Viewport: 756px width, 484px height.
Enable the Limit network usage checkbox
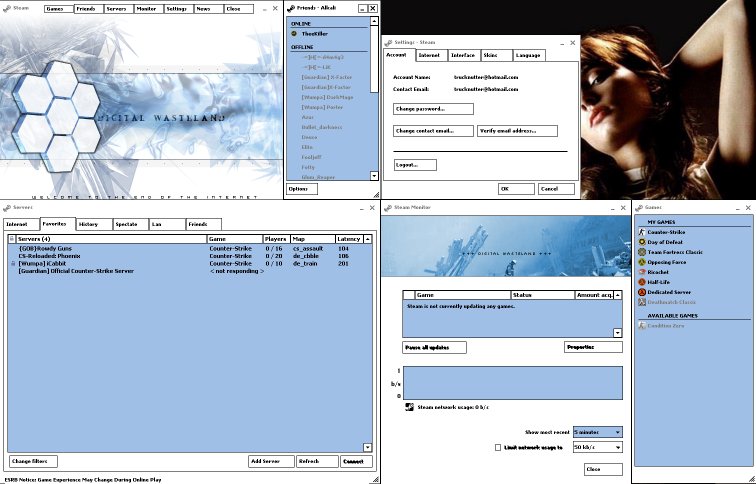coord(498,447)
